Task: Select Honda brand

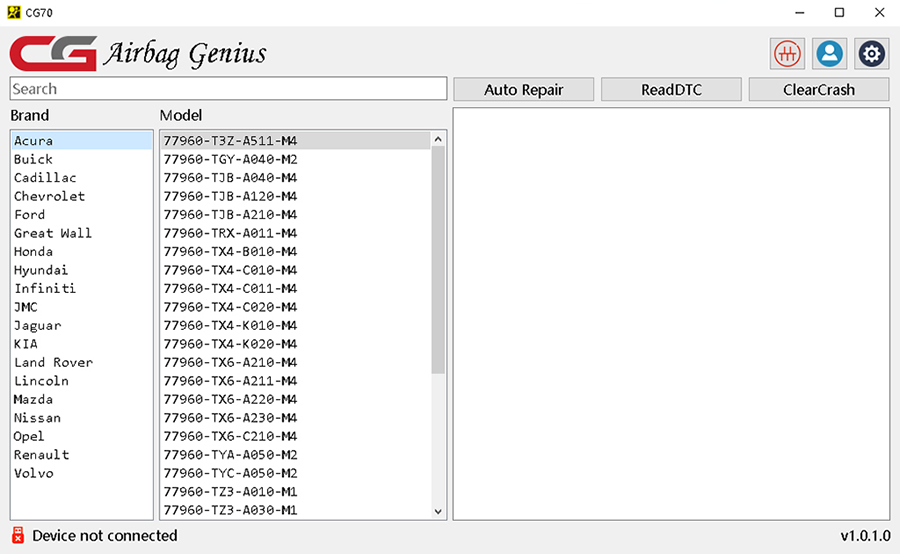Action: click(x=82, y=251)
